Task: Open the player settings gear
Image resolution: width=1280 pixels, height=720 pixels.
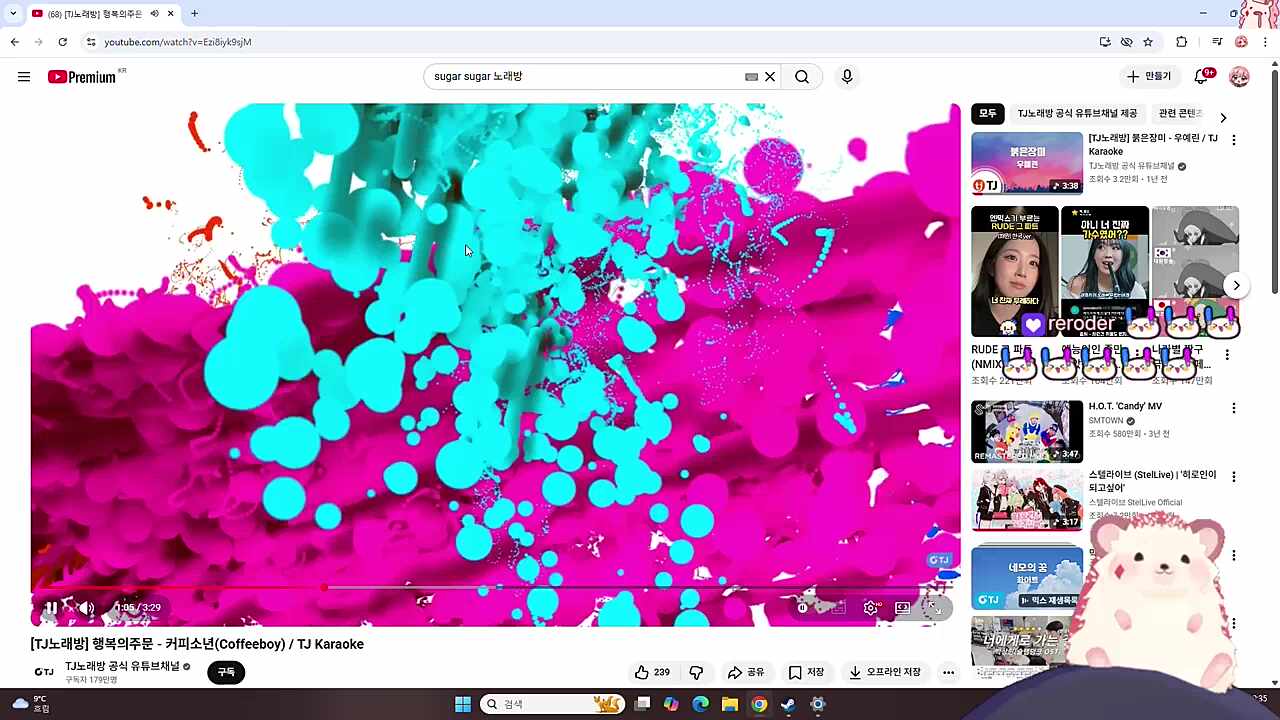Action: 871,607
